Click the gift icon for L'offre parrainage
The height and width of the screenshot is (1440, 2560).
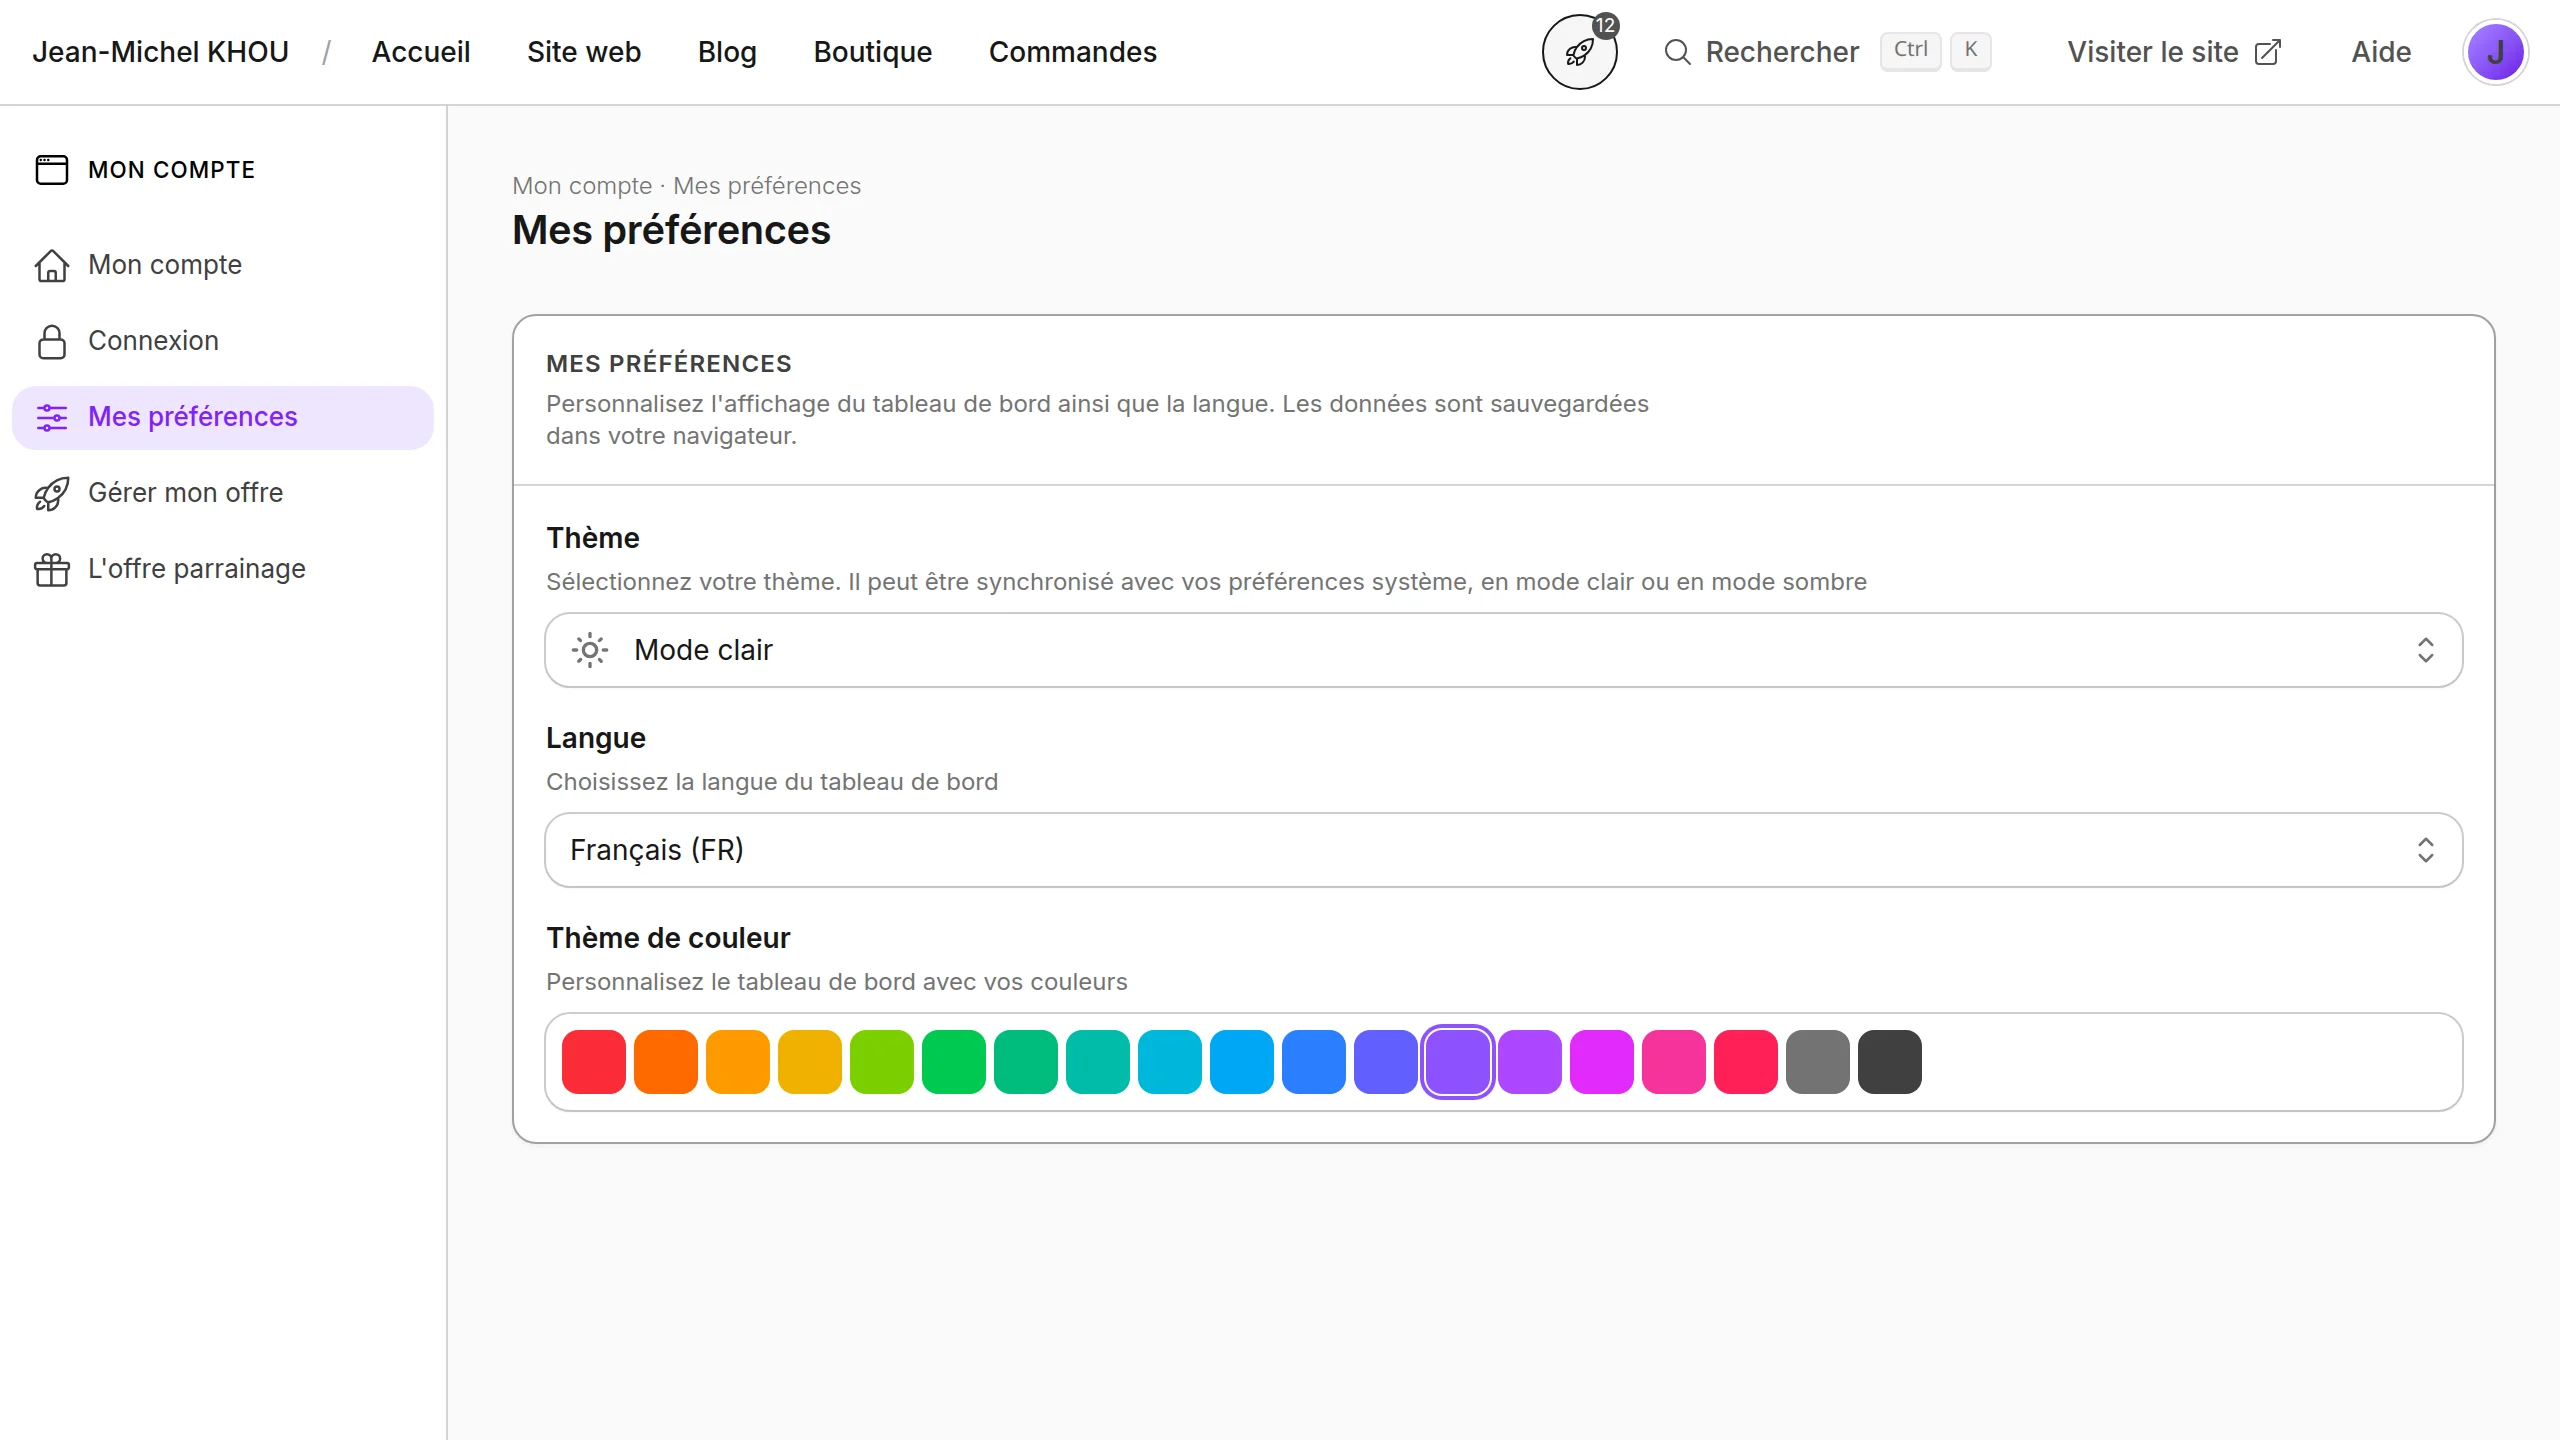point(52,569)
